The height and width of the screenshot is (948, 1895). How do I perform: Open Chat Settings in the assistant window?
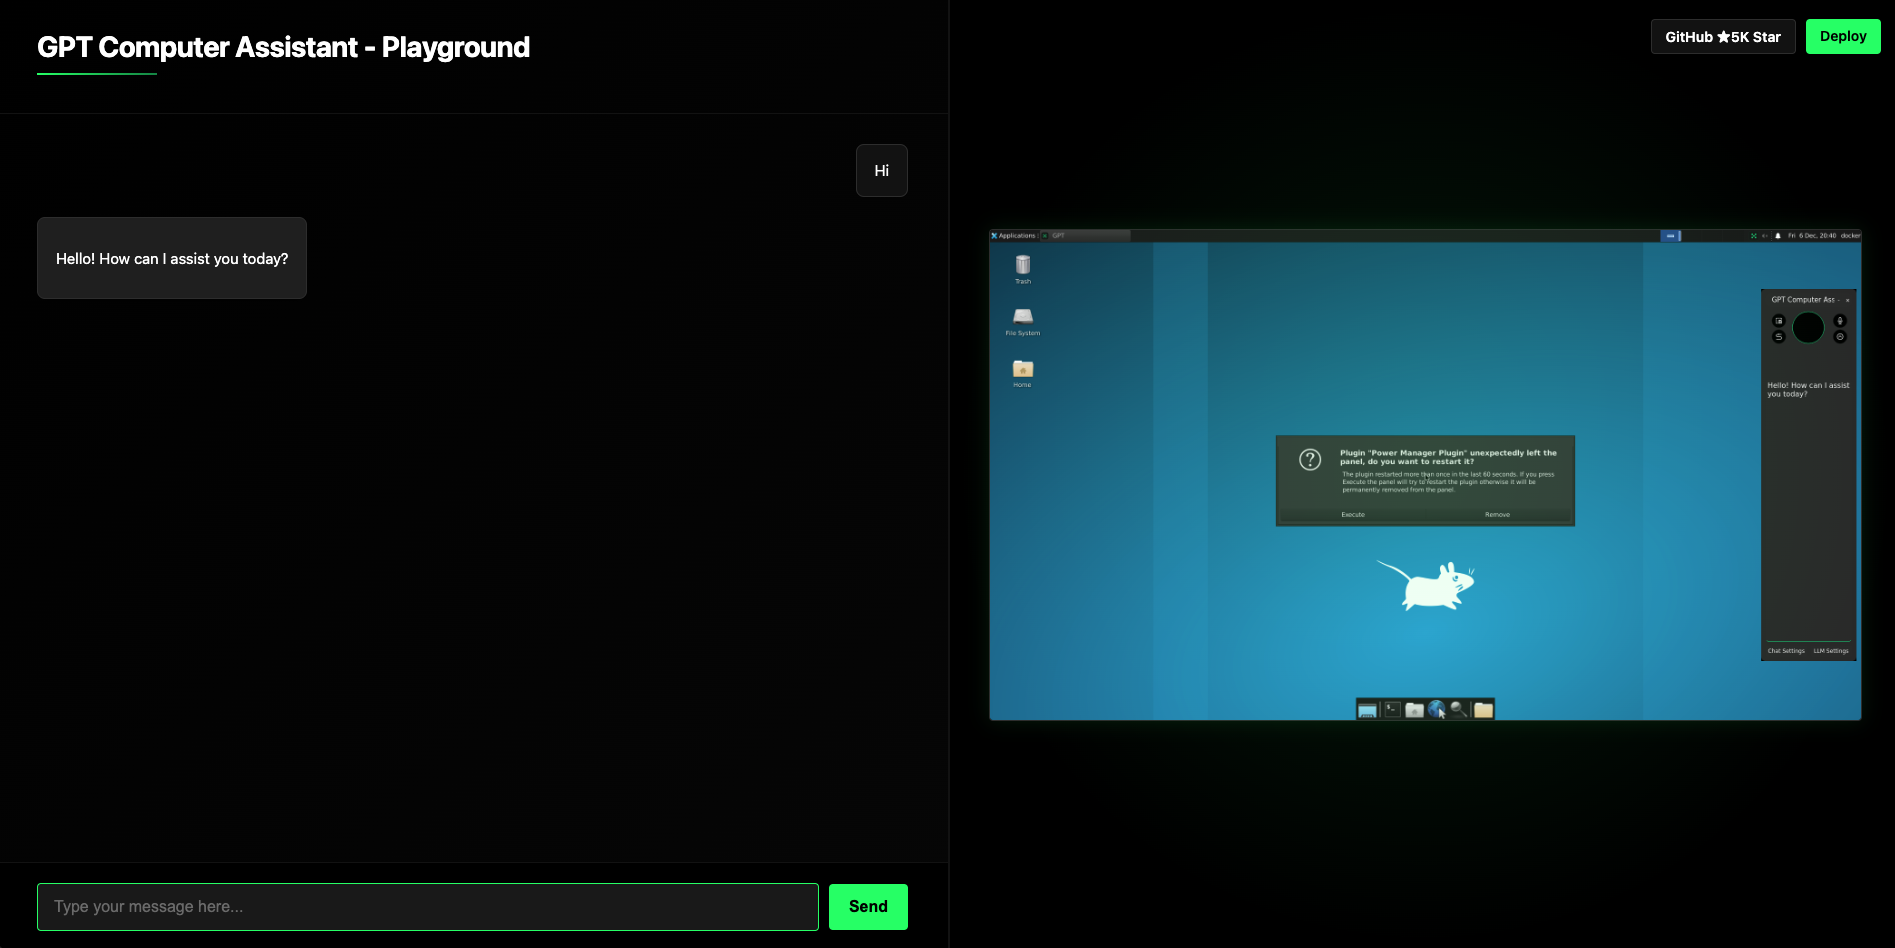coord(1786,651)
